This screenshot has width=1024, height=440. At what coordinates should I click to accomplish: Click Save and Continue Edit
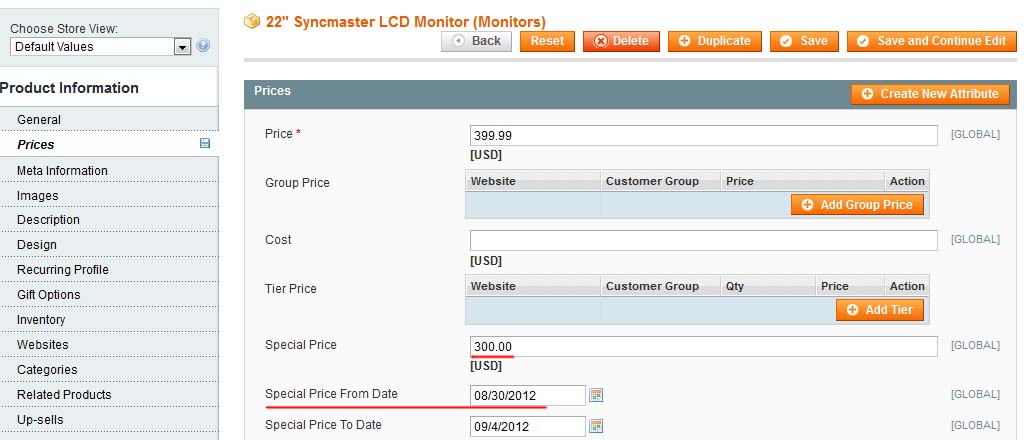pos(932,41)
